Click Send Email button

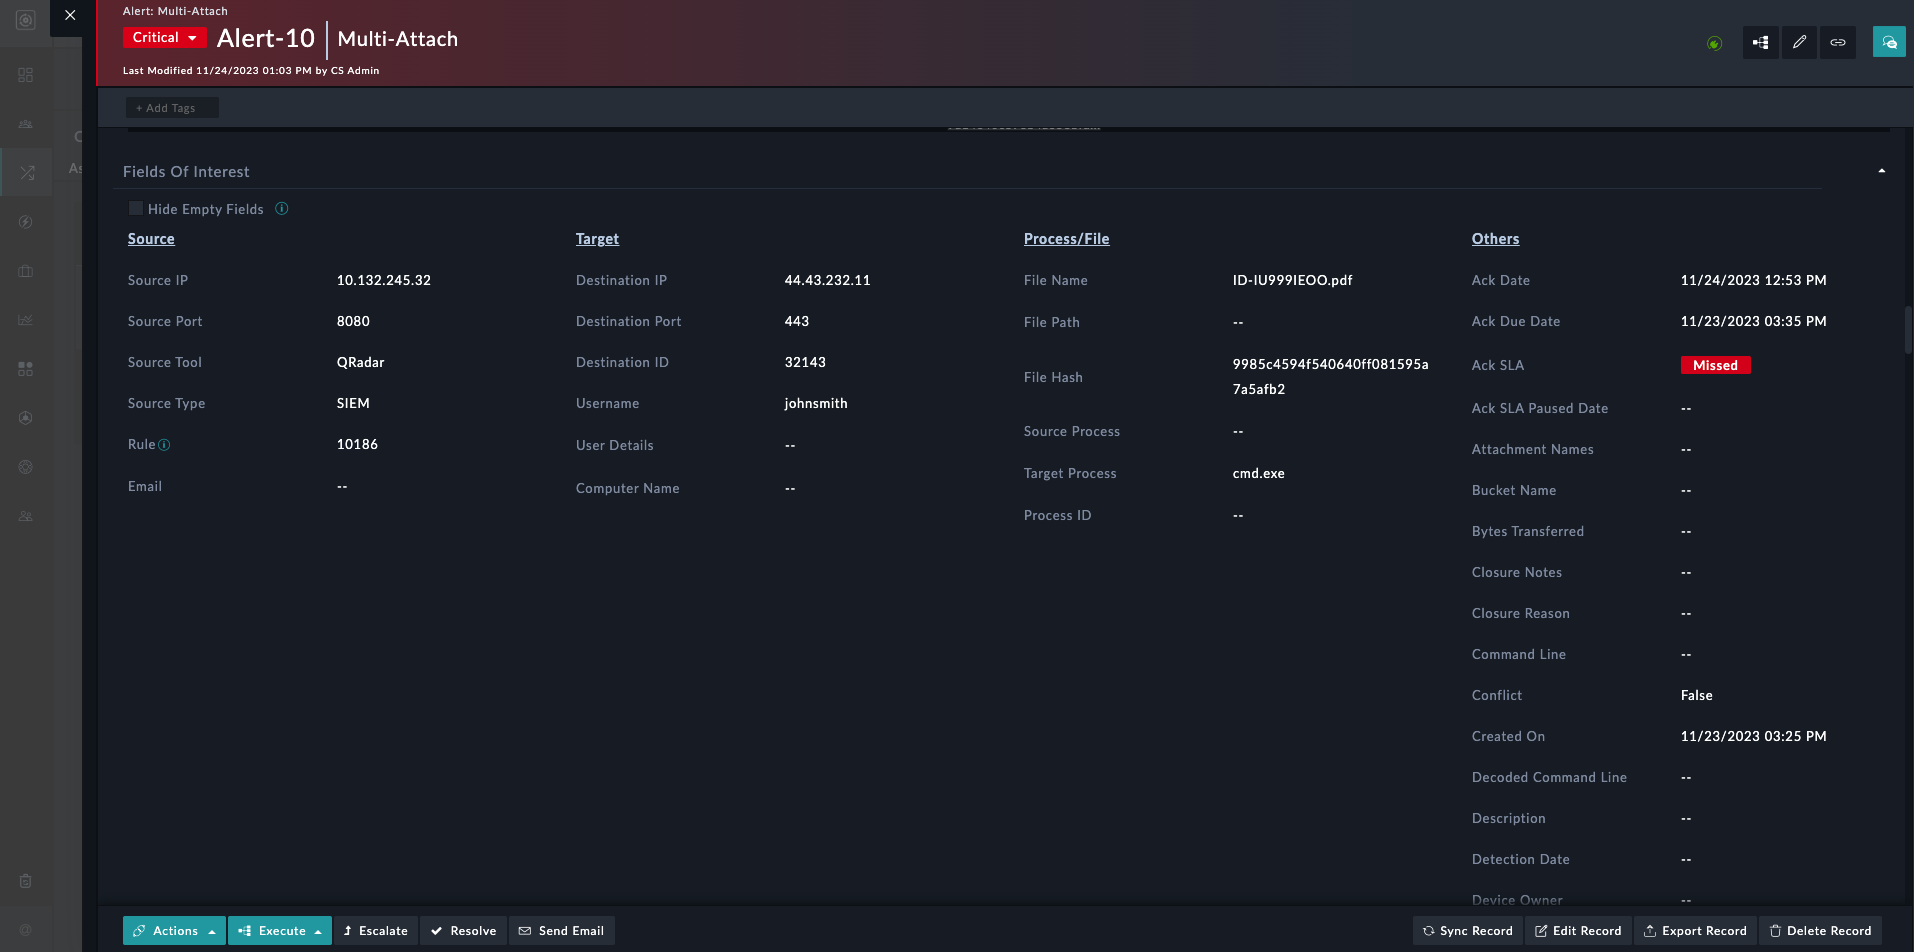pyautogui.click(x=562, y=931)
